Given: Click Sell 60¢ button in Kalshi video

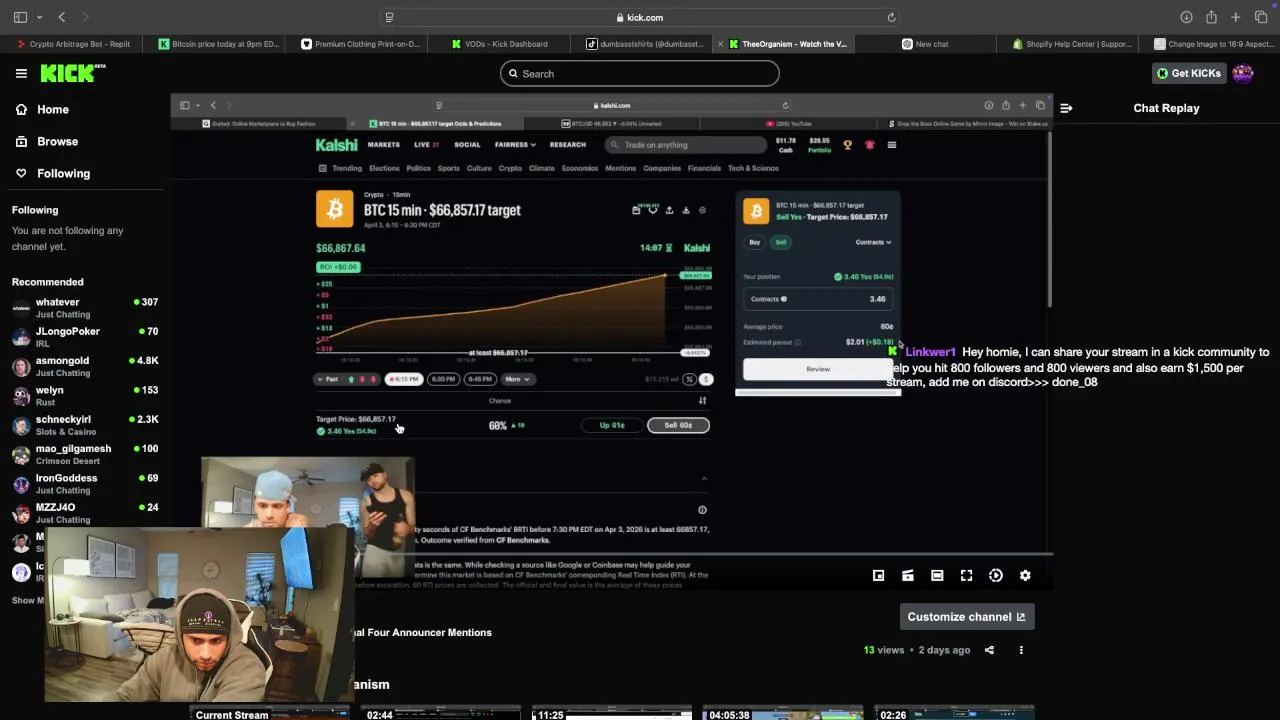Looking at the screenshot, I should pyautogui.click(x=678, y=425).
